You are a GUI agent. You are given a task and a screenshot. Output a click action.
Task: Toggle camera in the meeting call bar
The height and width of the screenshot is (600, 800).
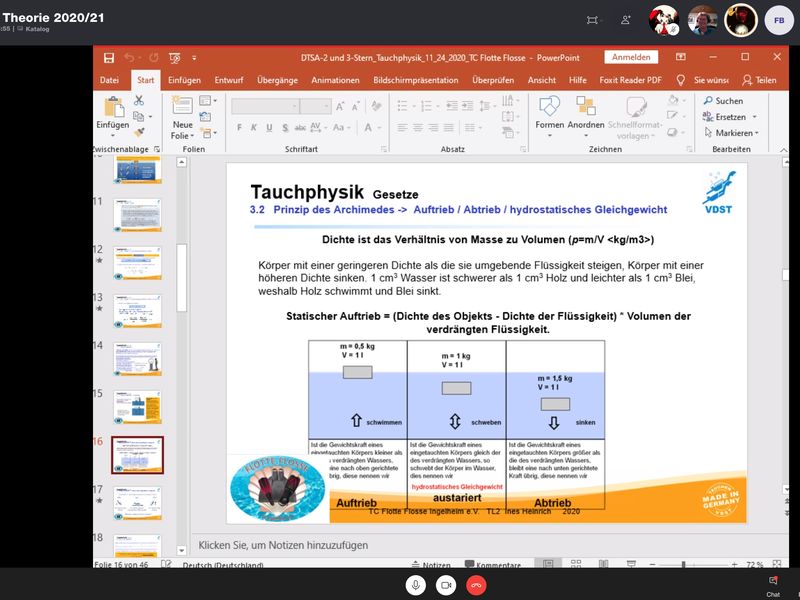click(446, 585)
